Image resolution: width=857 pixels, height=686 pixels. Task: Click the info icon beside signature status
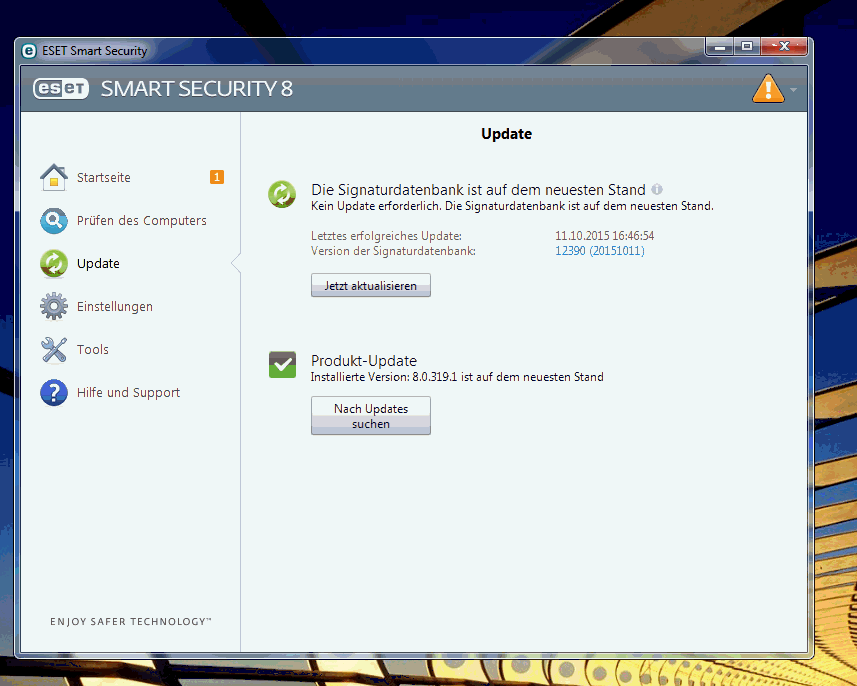tap(657, 189)
